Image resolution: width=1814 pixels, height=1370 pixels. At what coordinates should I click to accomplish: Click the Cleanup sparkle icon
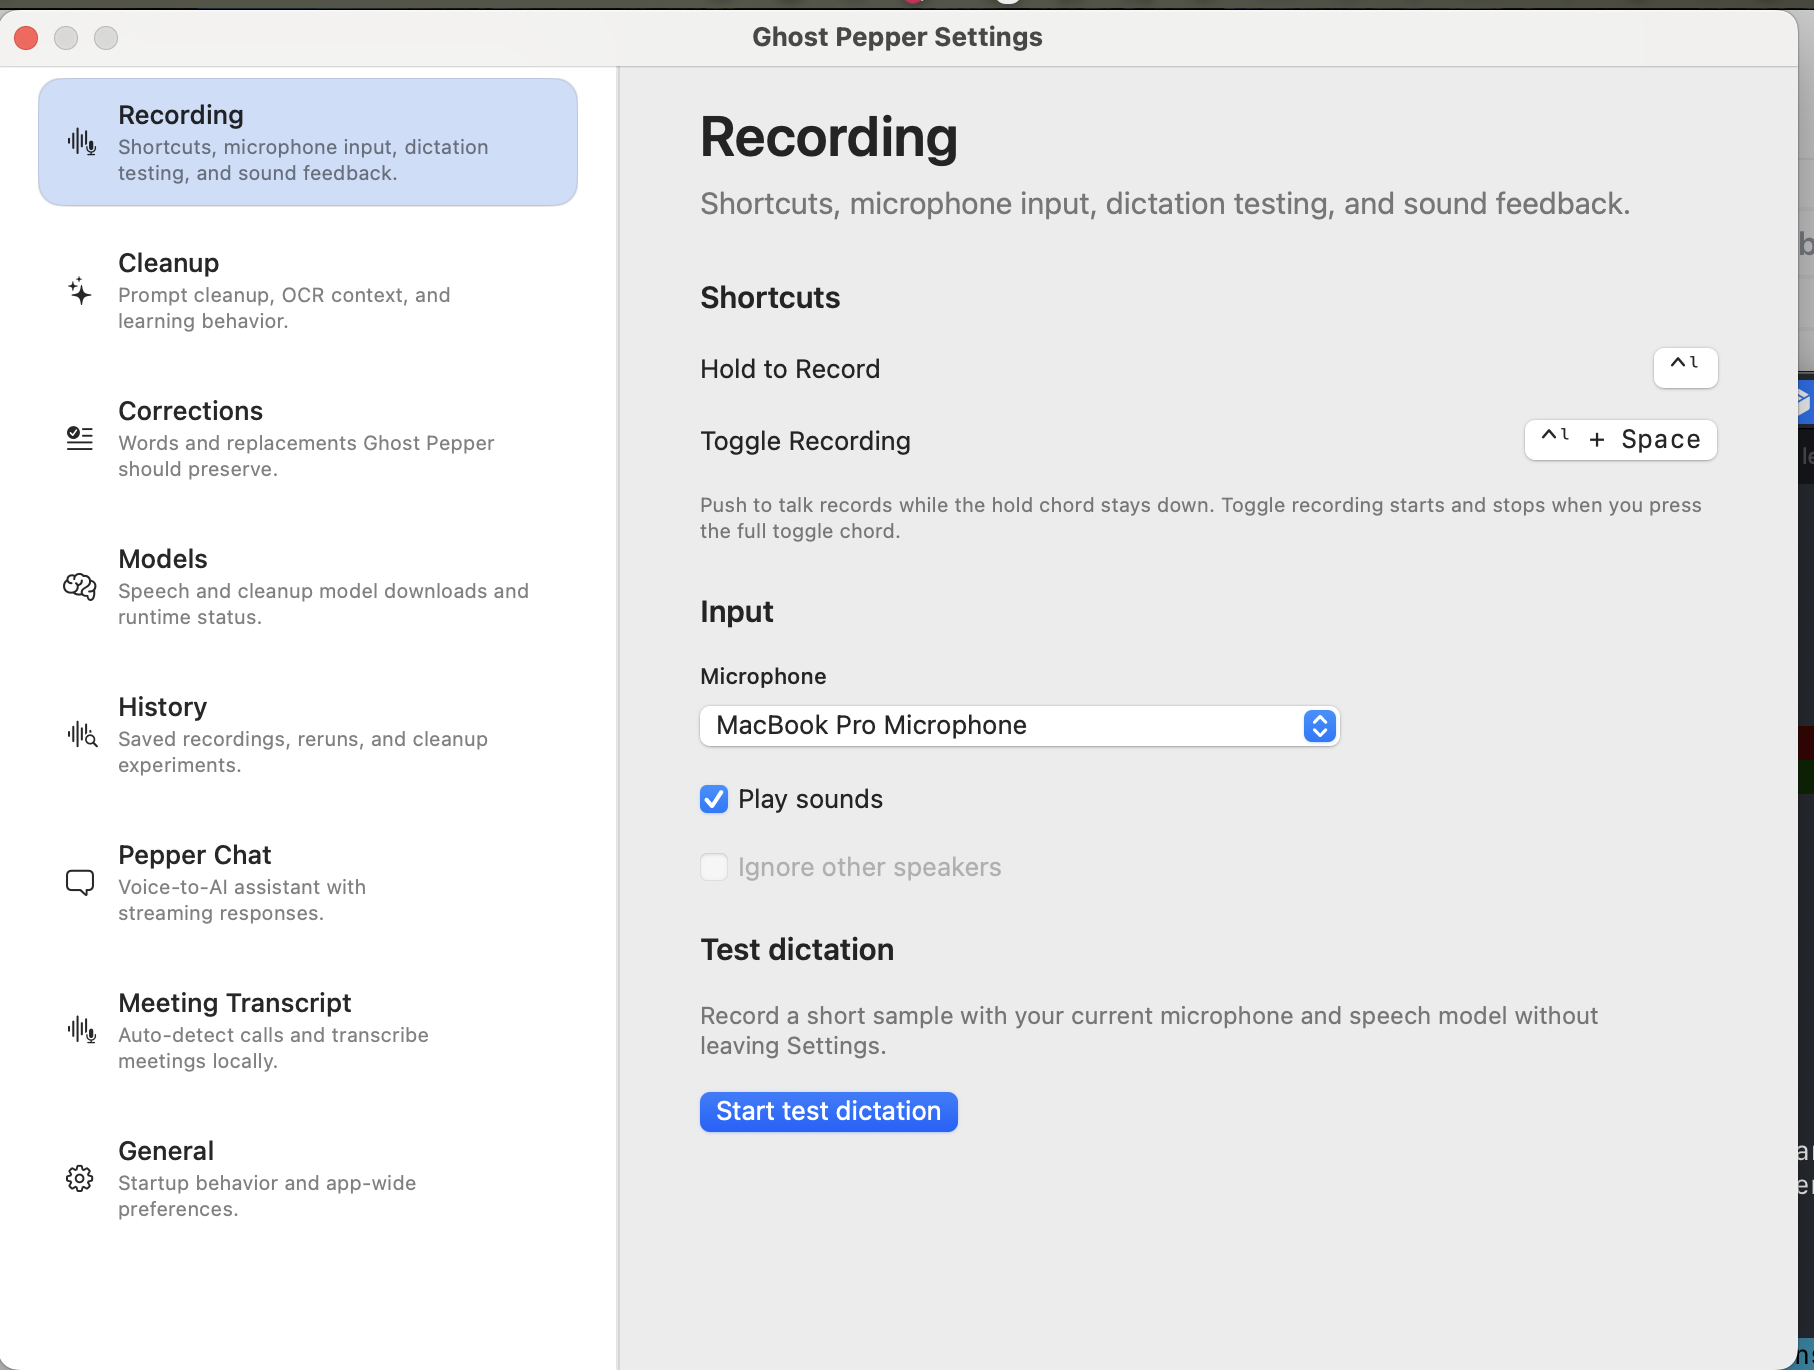80,291
